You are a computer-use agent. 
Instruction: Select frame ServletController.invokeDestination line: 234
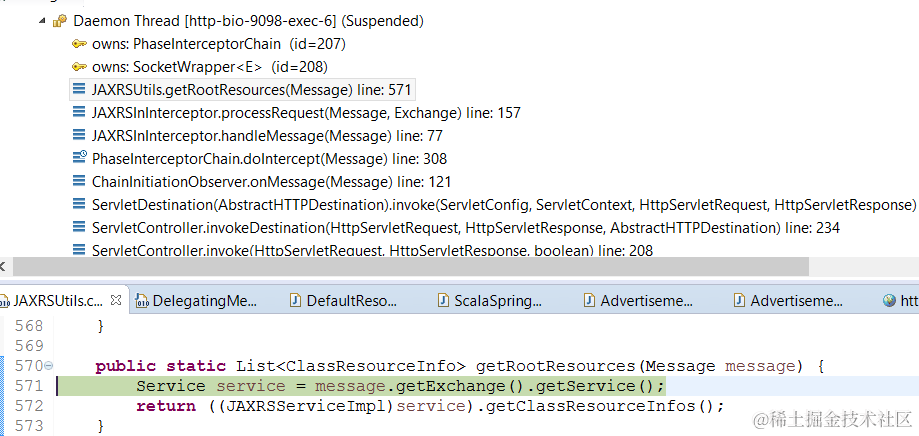click(466, 227)
